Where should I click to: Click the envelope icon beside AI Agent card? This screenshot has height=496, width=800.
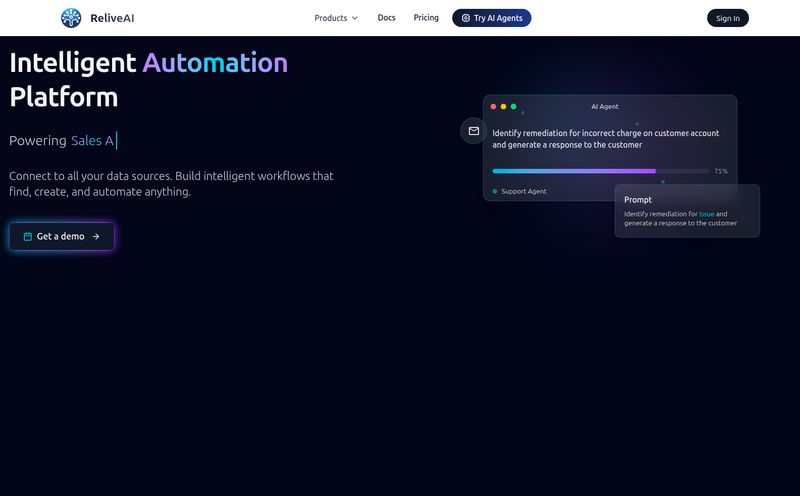[x=473, y=131]
